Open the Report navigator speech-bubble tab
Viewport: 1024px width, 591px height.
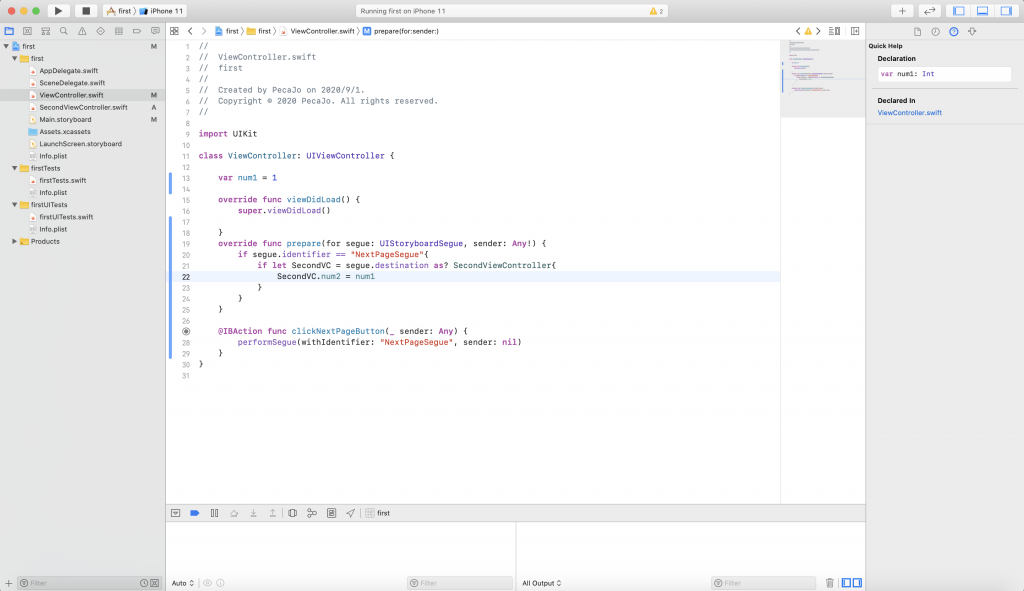155,31
